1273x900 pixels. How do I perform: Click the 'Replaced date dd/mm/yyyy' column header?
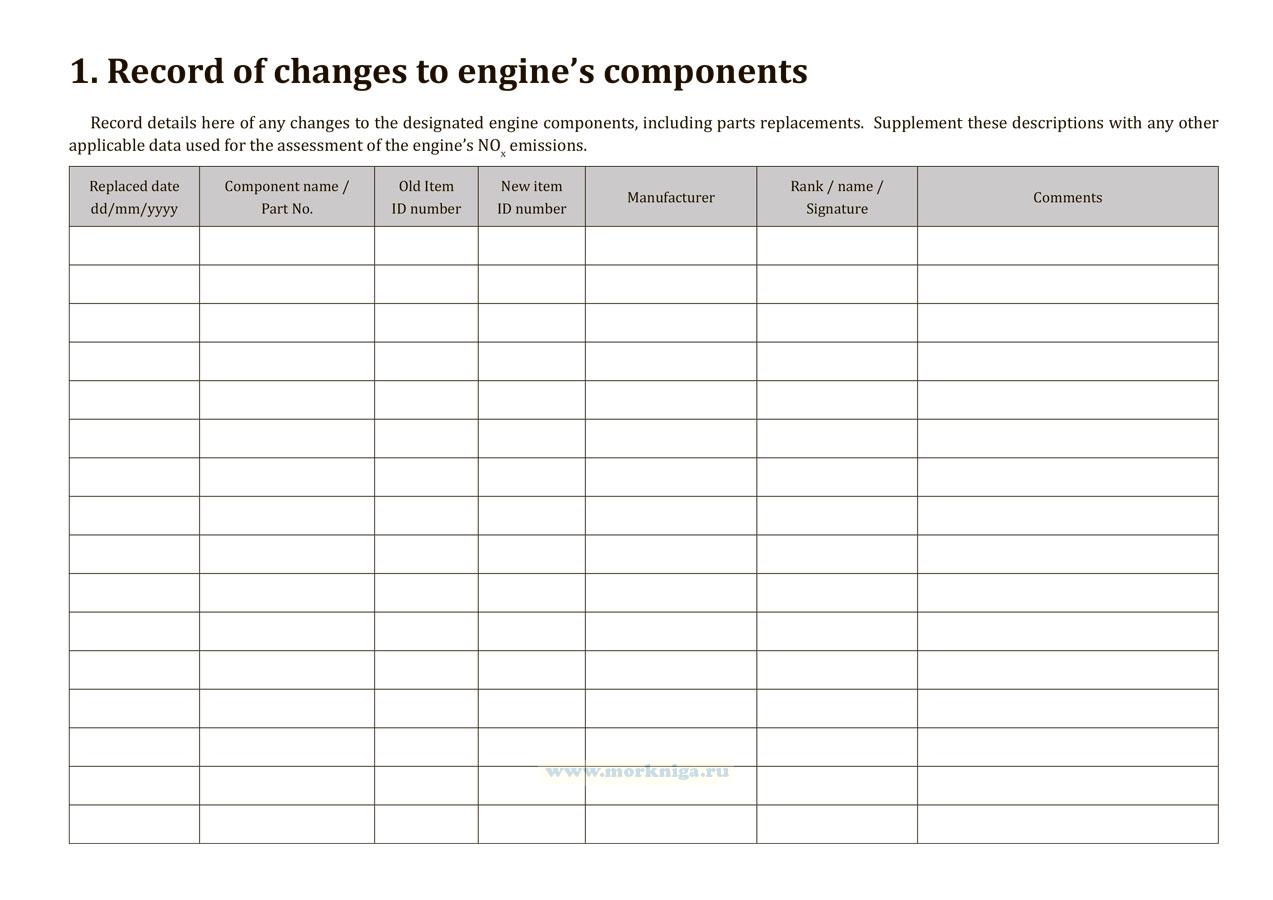[x=134, y=197]
